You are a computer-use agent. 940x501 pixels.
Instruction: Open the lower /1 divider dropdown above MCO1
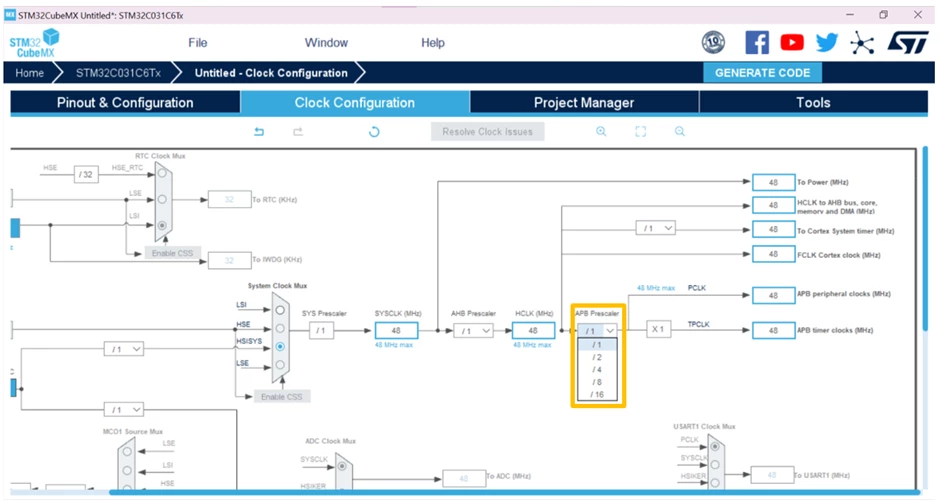[x=124, y=410]
